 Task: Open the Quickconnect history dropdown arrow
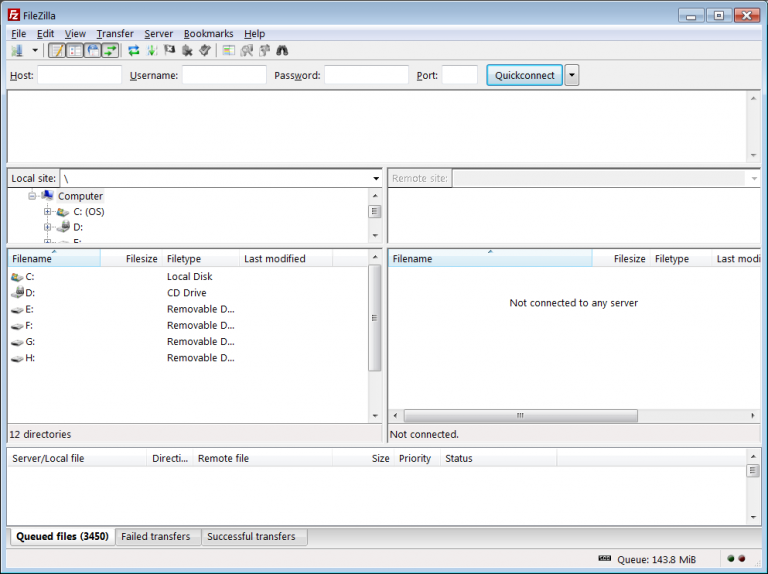572,75
